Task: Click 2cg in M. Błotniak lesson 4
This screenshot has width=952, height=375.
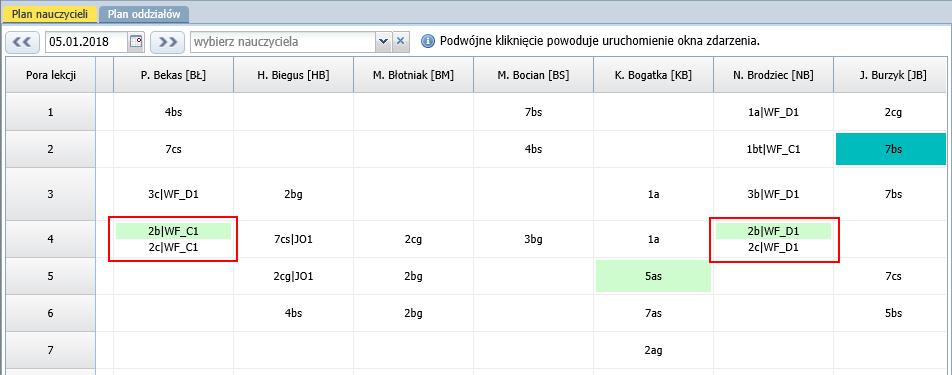Action: (x=413, y=239)
